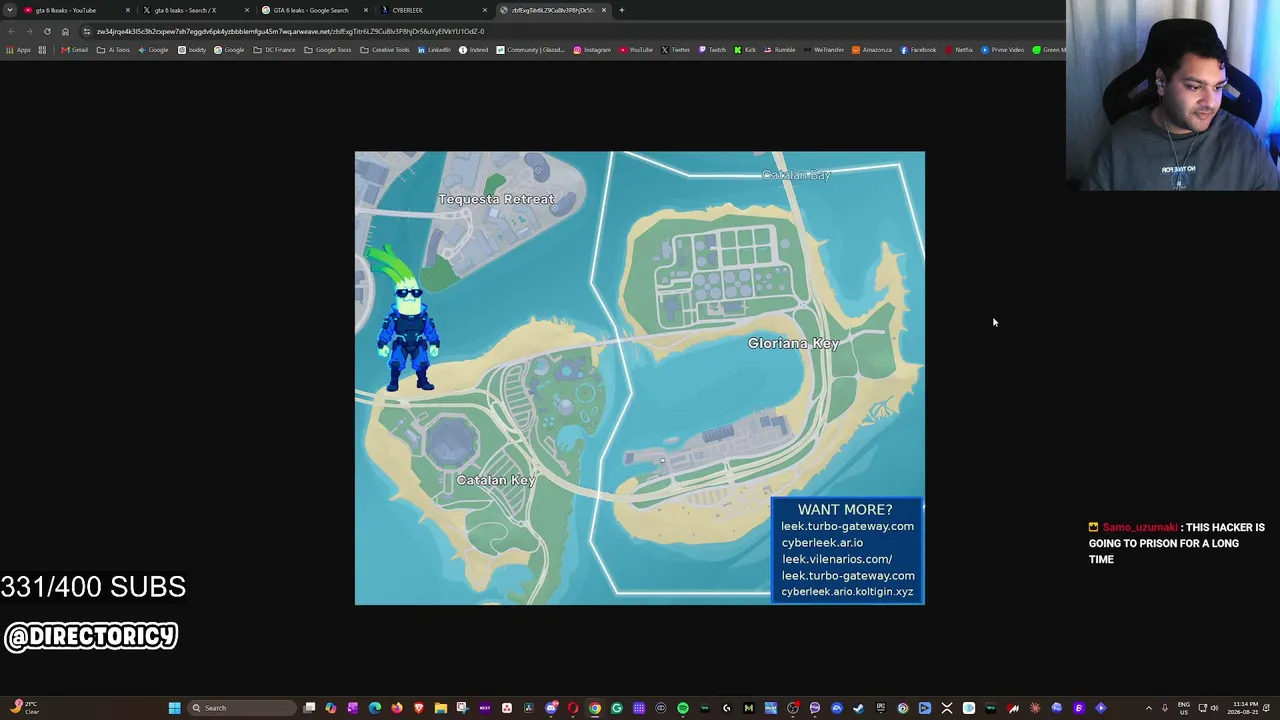Expand the Ai Tools bookmark folder

coord(113,50)
